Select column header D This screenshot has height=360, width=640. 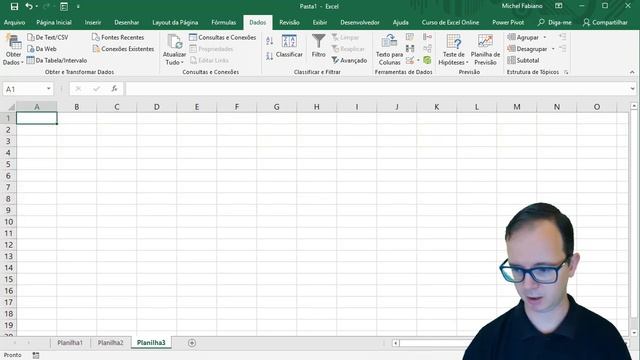[x=156, y=107]
